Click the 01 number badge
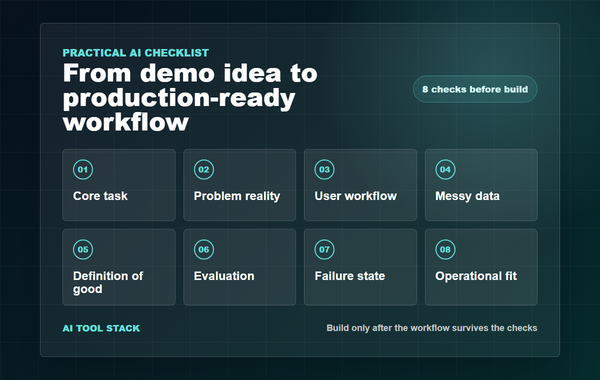 point(83,170)
